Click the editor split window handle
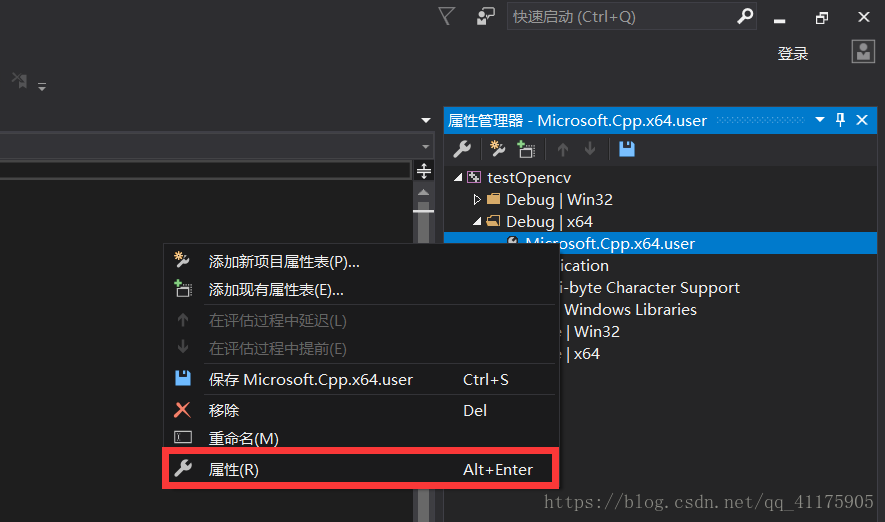Screen dimensions: 885x522 424,170
